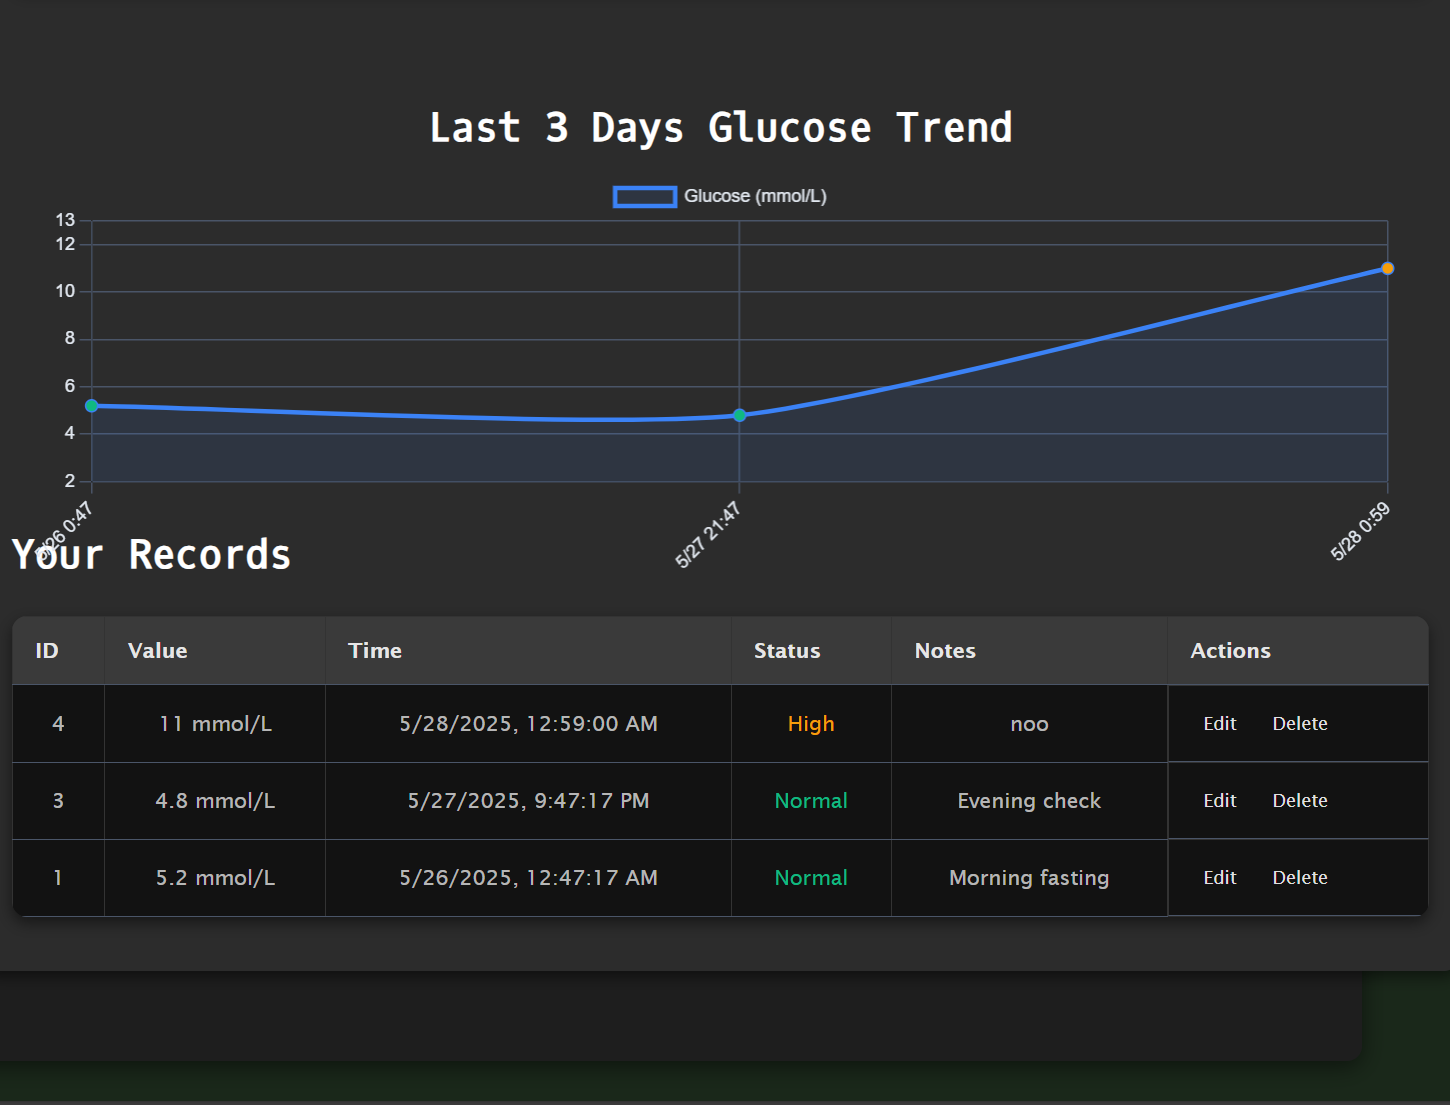Delete the Morning fasting record
The height and width of the screenshot is (1105, 1450).
(1300, 877)
